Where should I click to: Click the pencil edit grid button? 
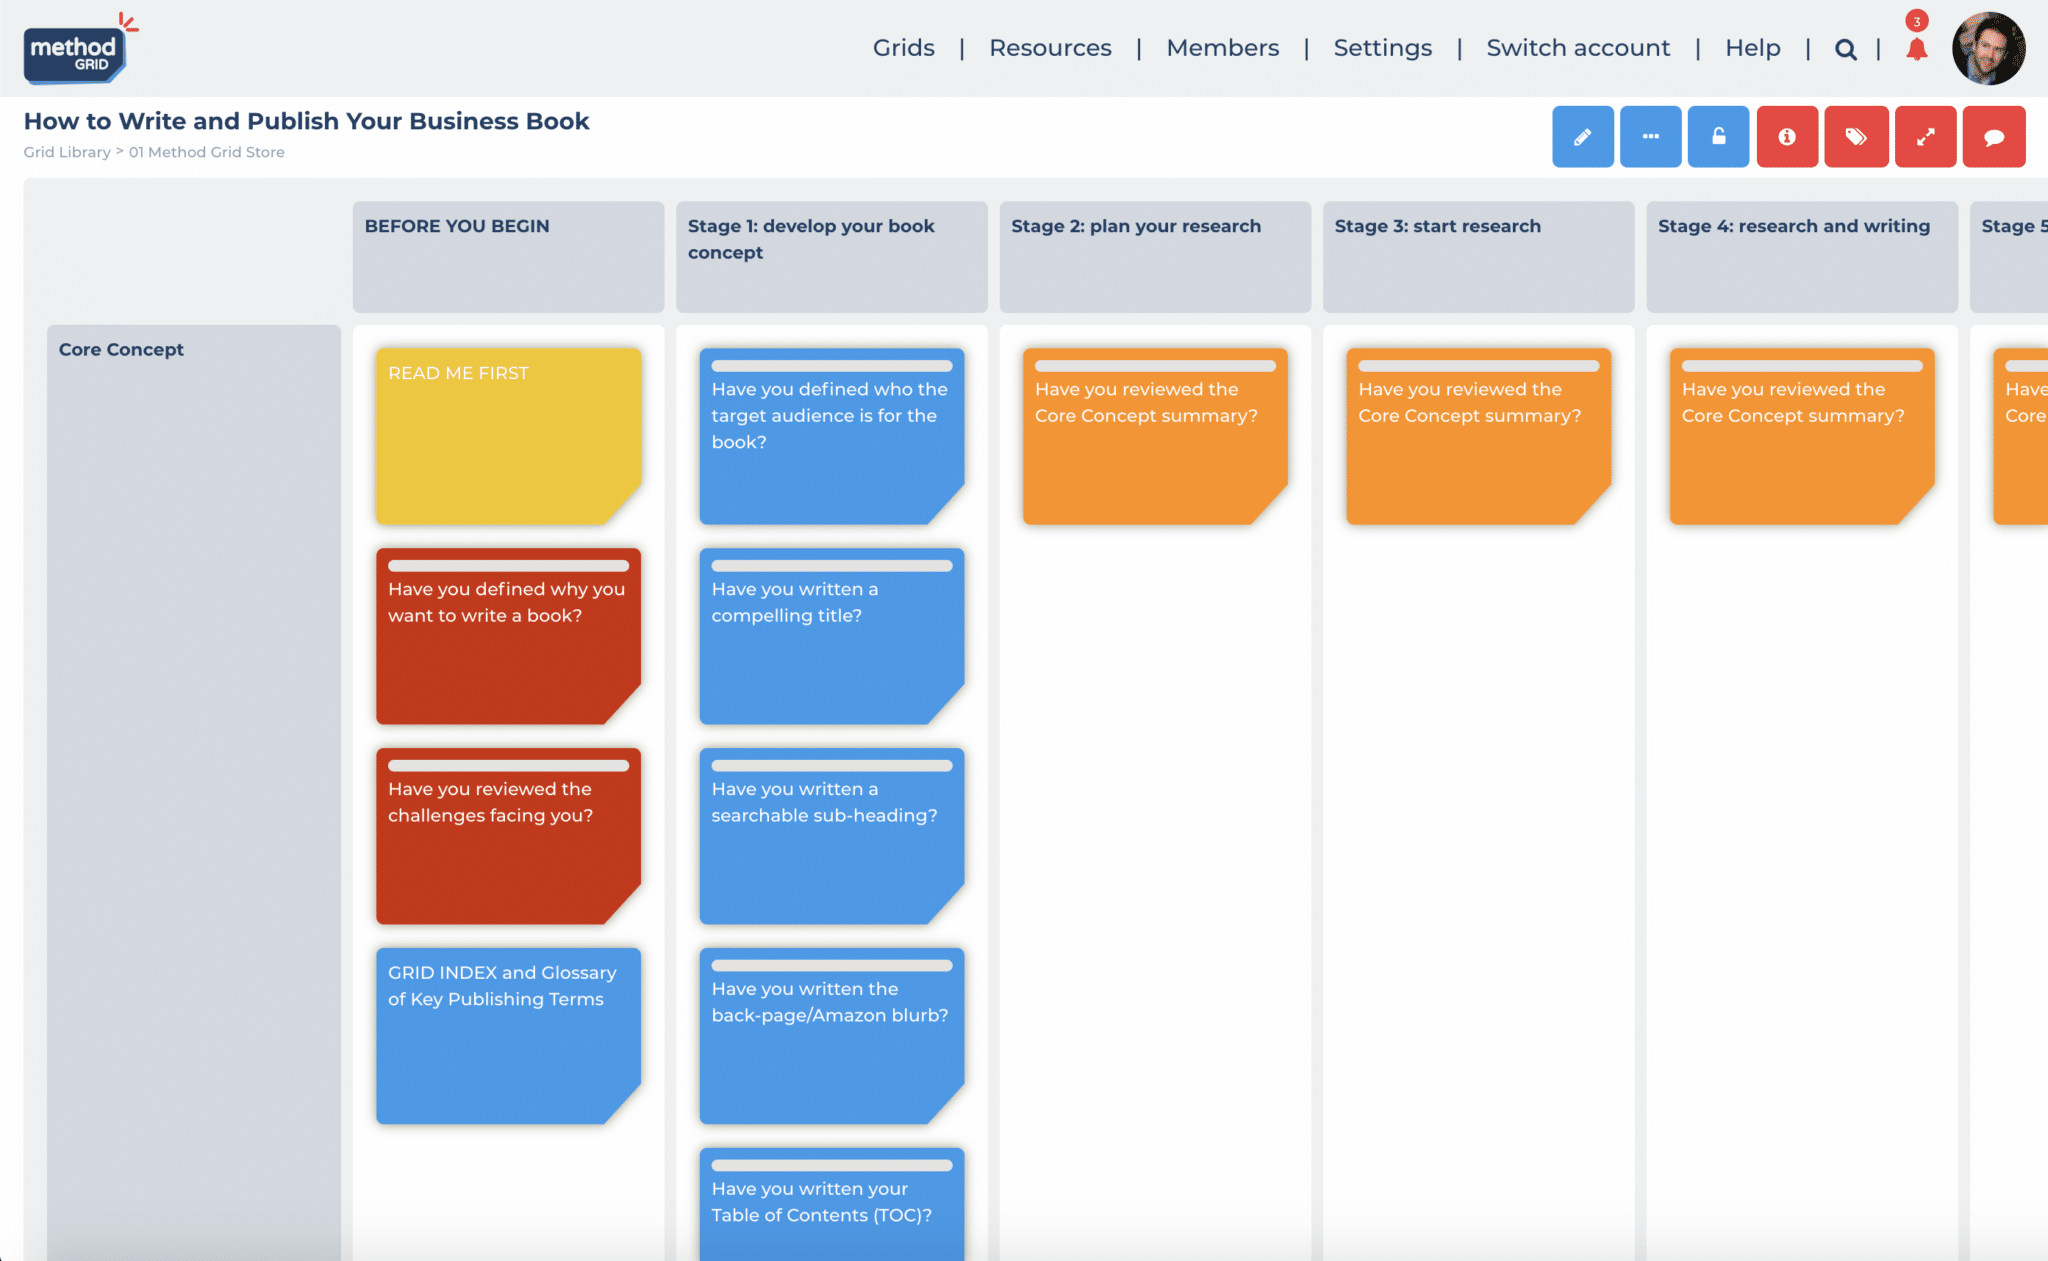pos(1582,137)
